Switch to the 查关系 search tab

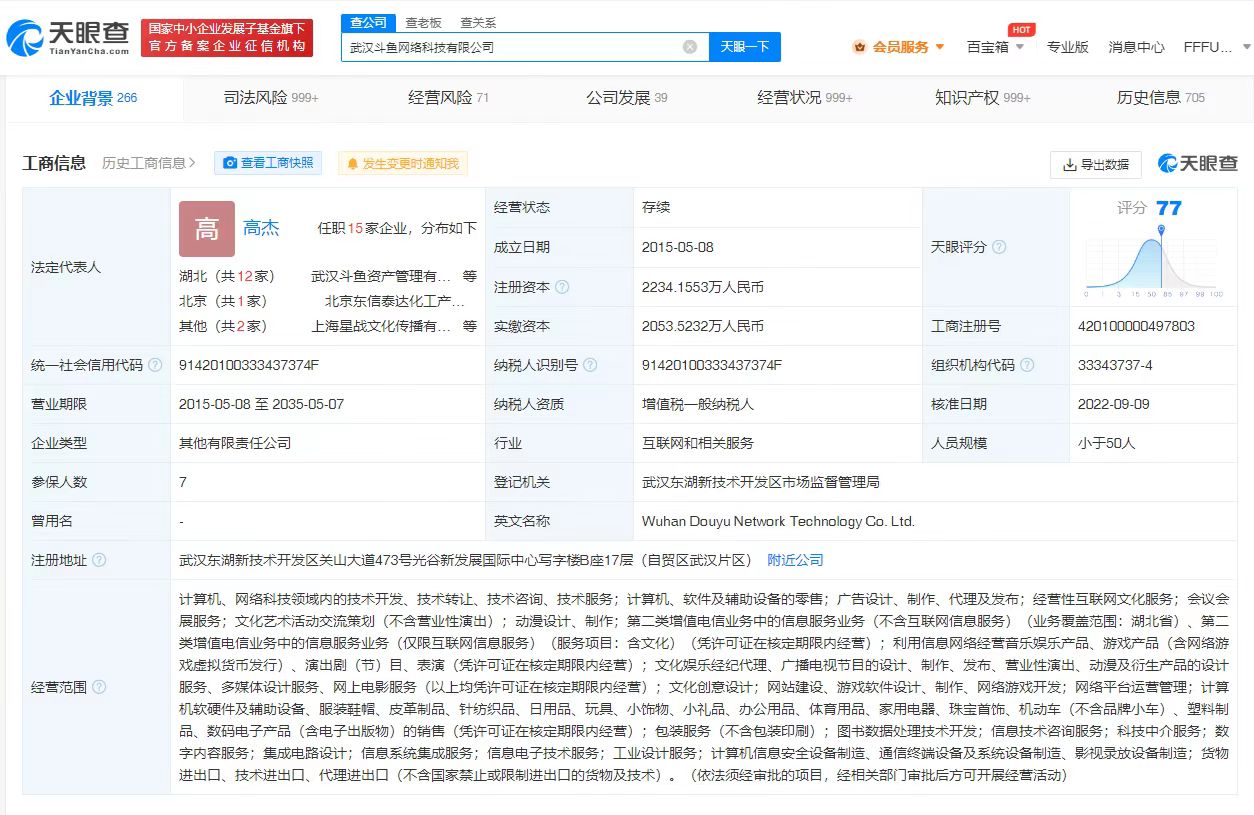[x=478, y=23]
